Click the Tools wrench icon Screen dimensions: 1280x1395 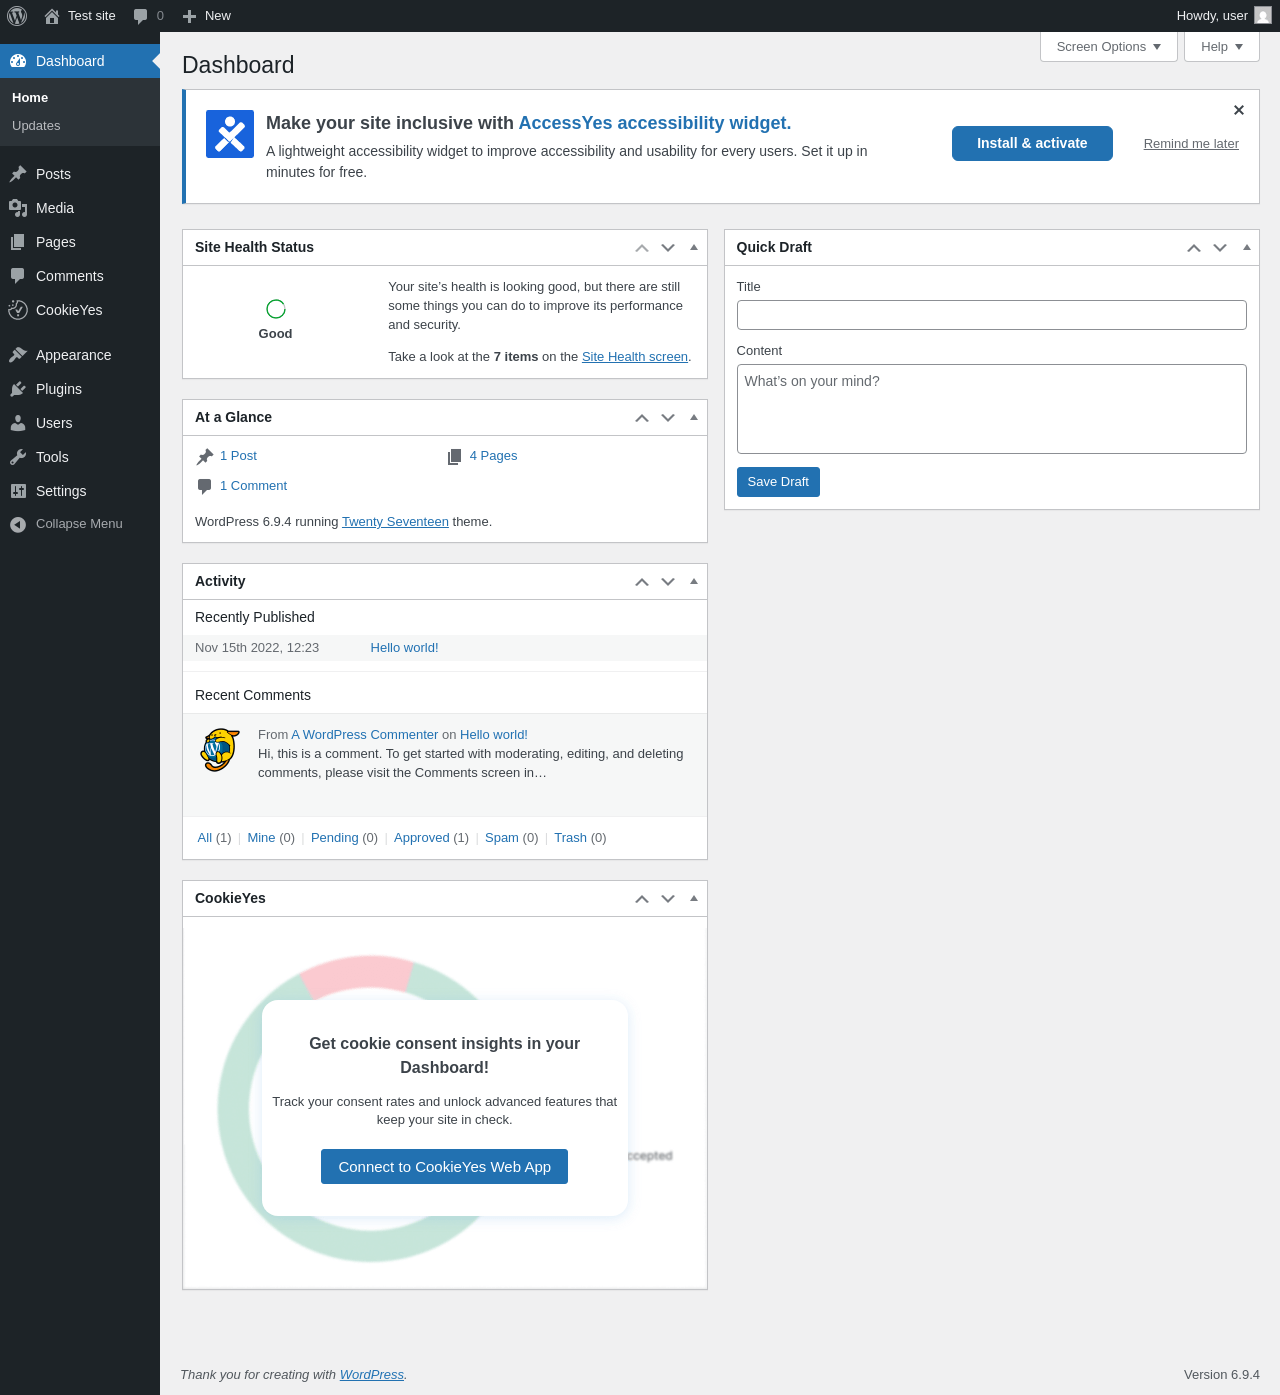pos(18,457)
